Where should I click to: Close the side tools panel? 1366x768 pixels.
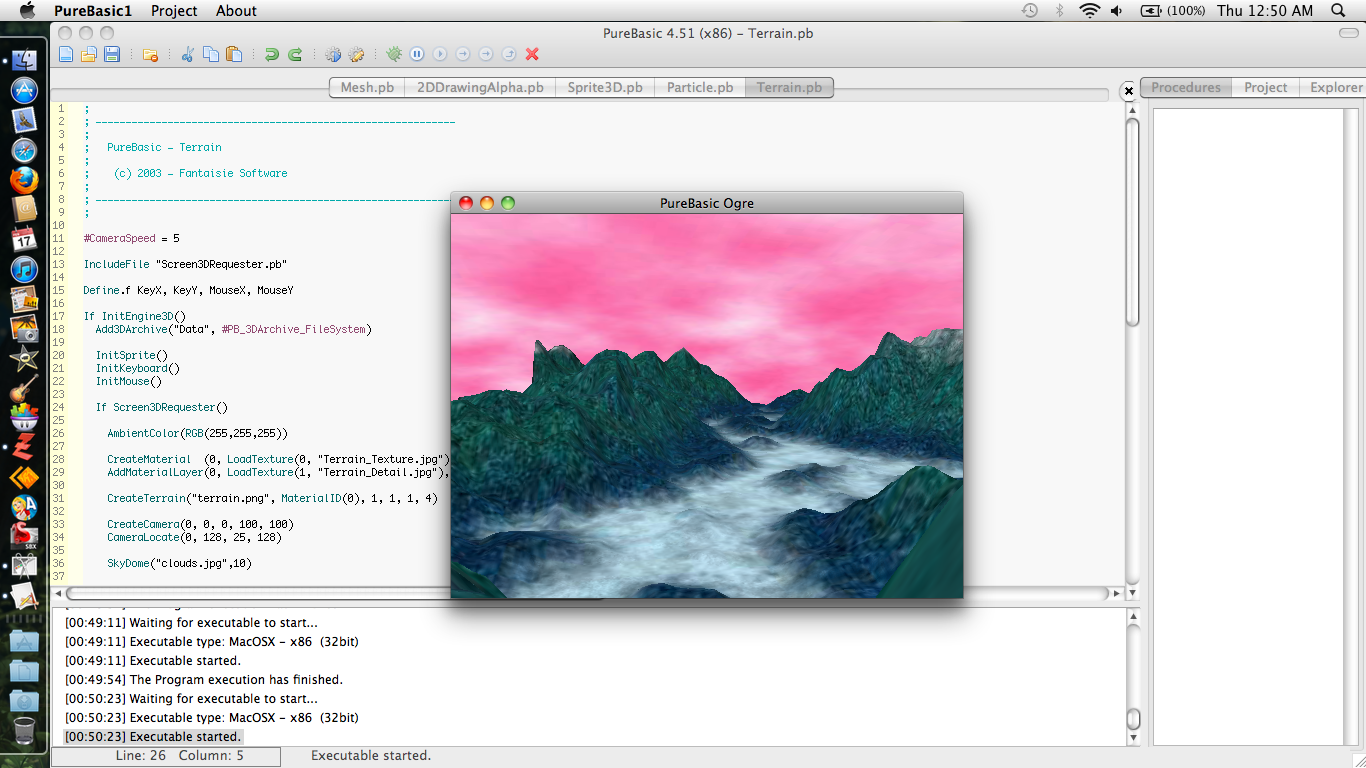[1129, 91]
